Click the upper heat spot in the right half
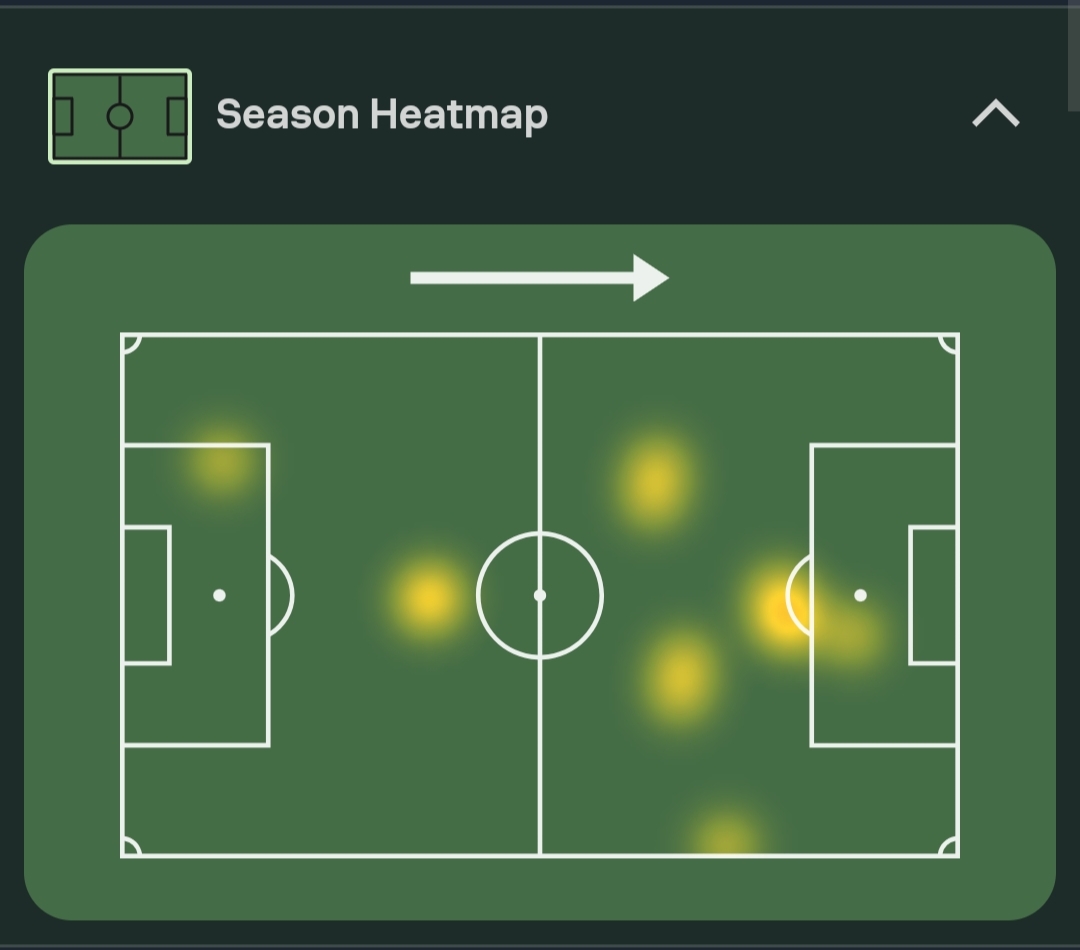Viewport: 1080px width, 950px height. click(654, 482)
